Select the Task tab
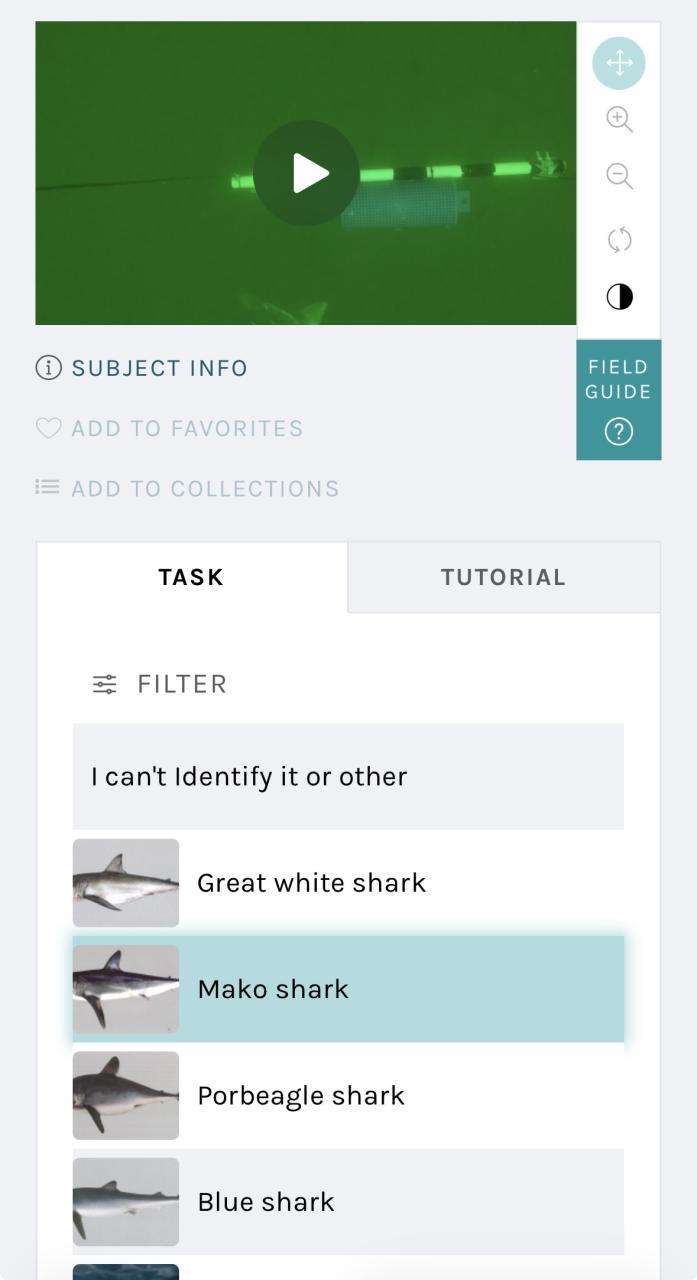Viewport: 697px width, 1280px height. tap(191, 577)
